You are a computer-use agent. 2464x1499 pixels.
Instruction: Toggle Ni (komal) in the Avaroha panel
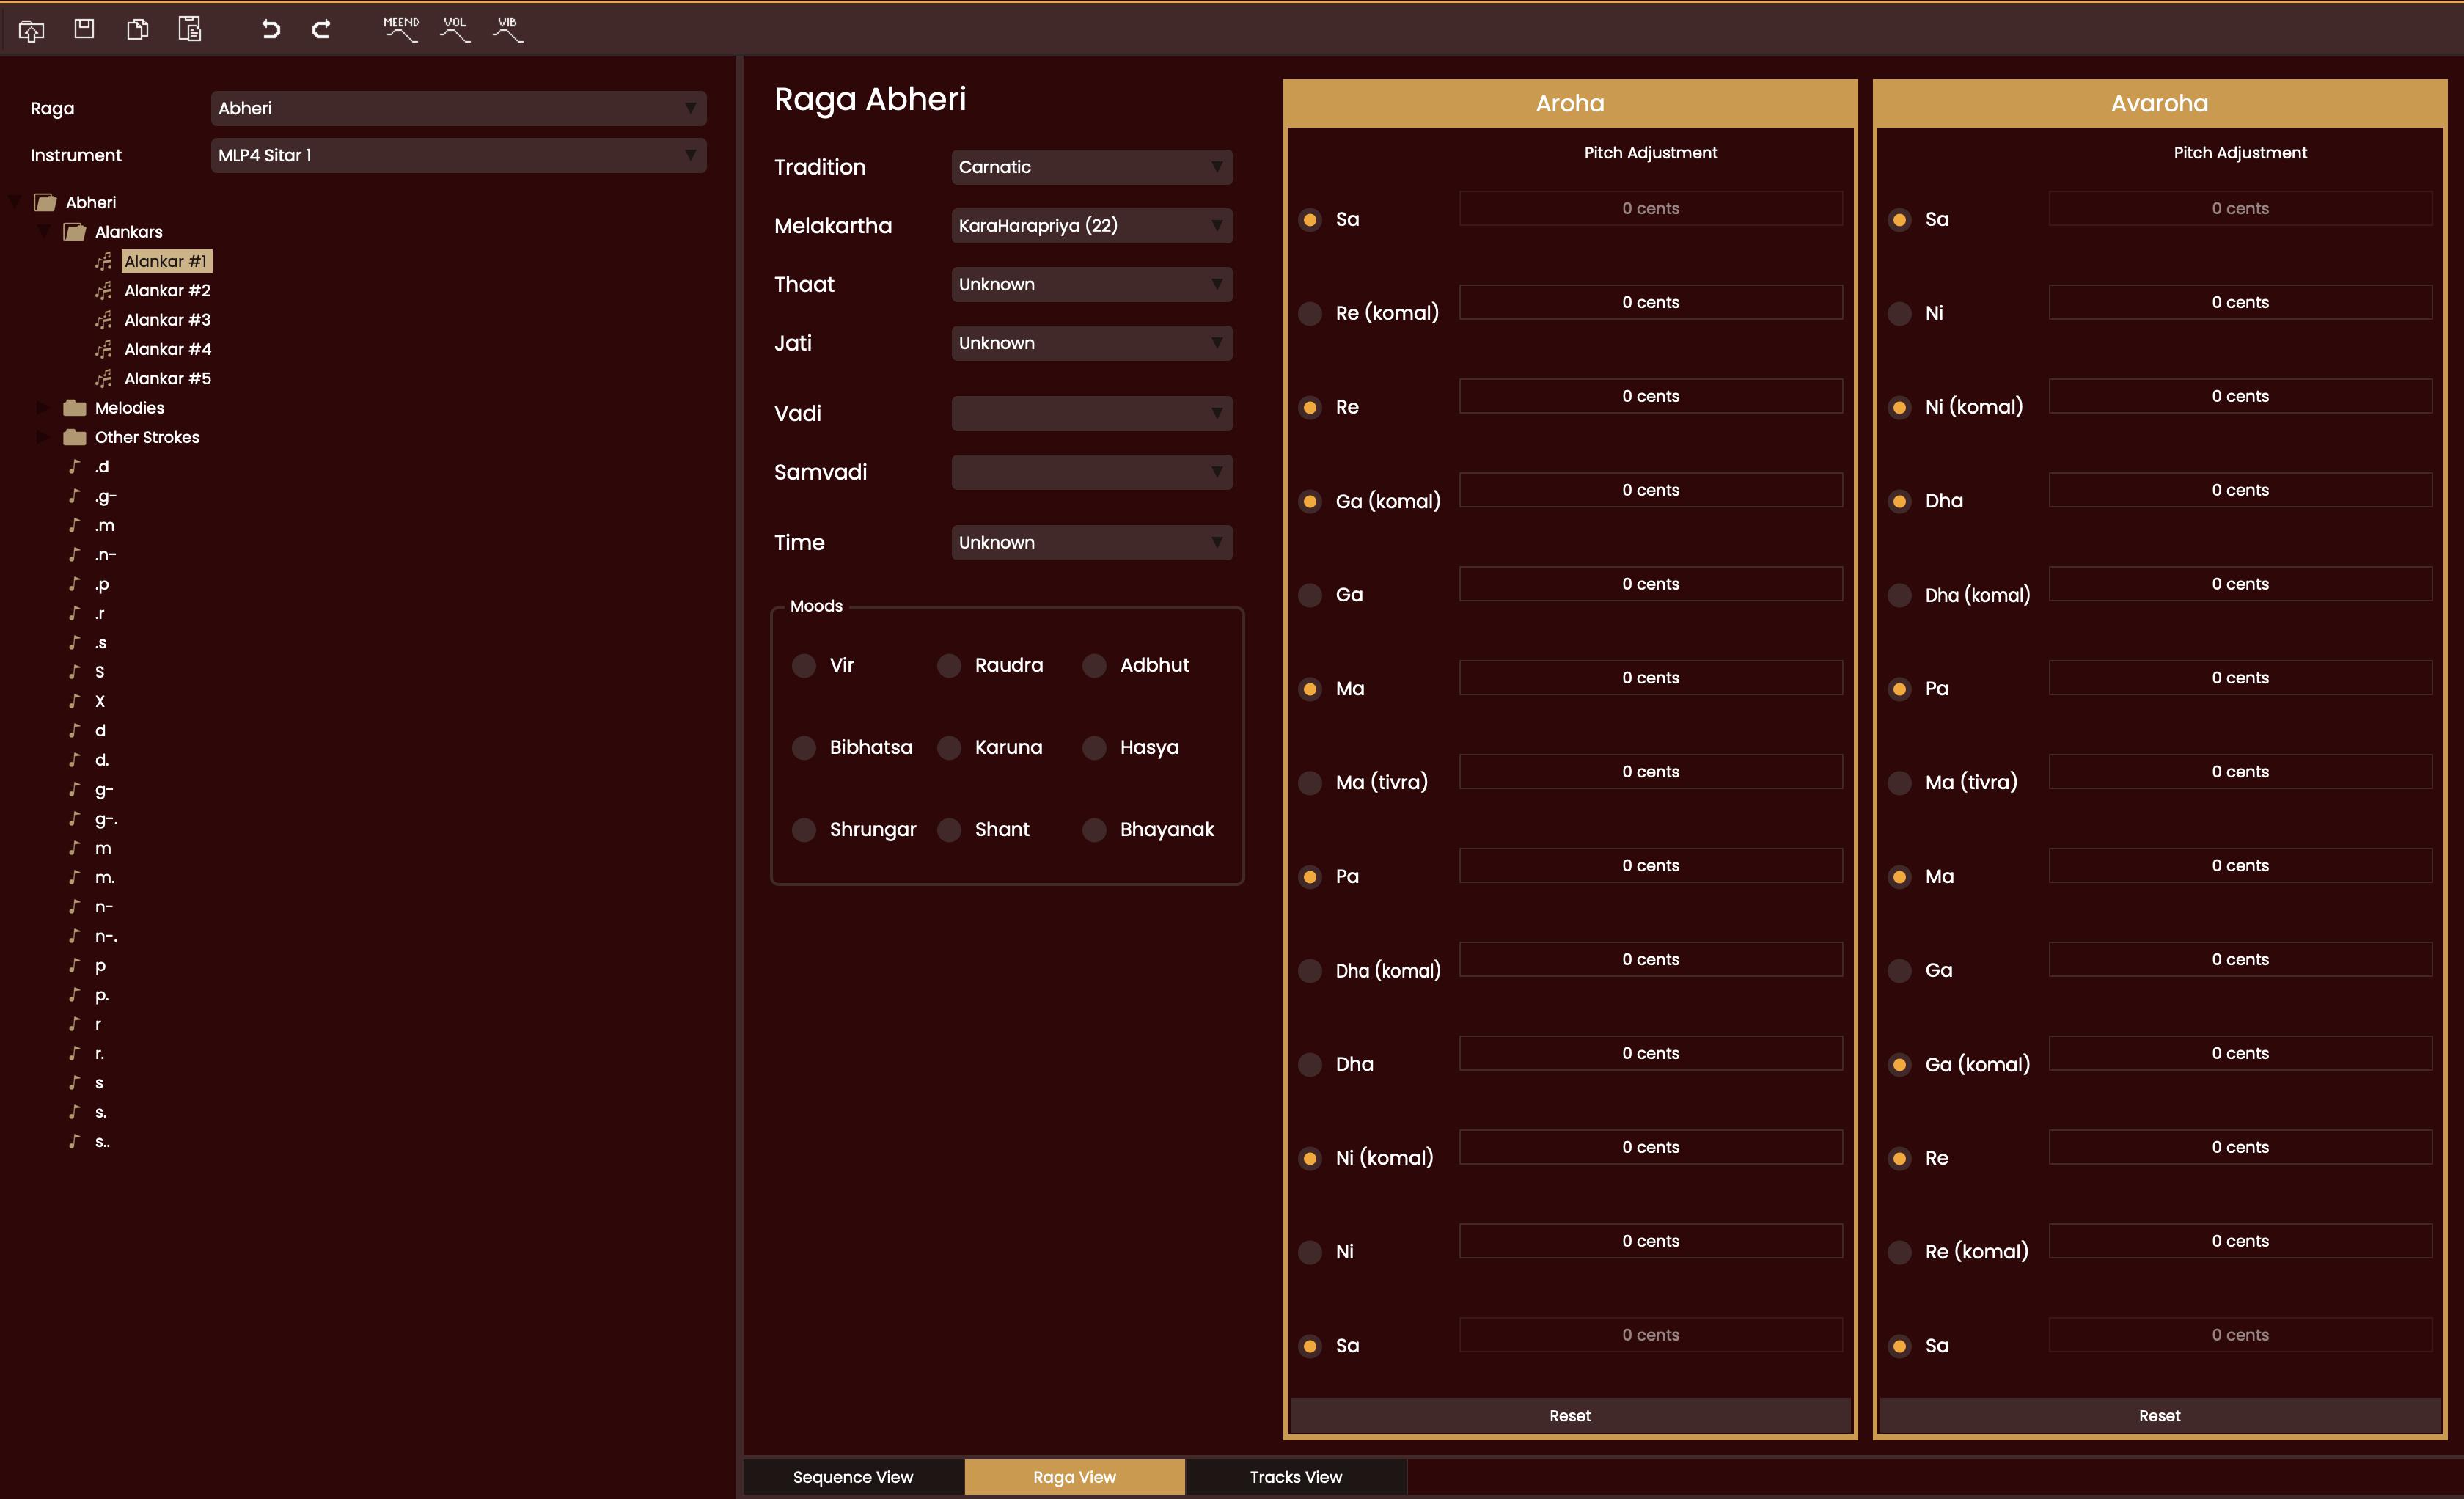pyautogui.click(x=1899, y=407)
